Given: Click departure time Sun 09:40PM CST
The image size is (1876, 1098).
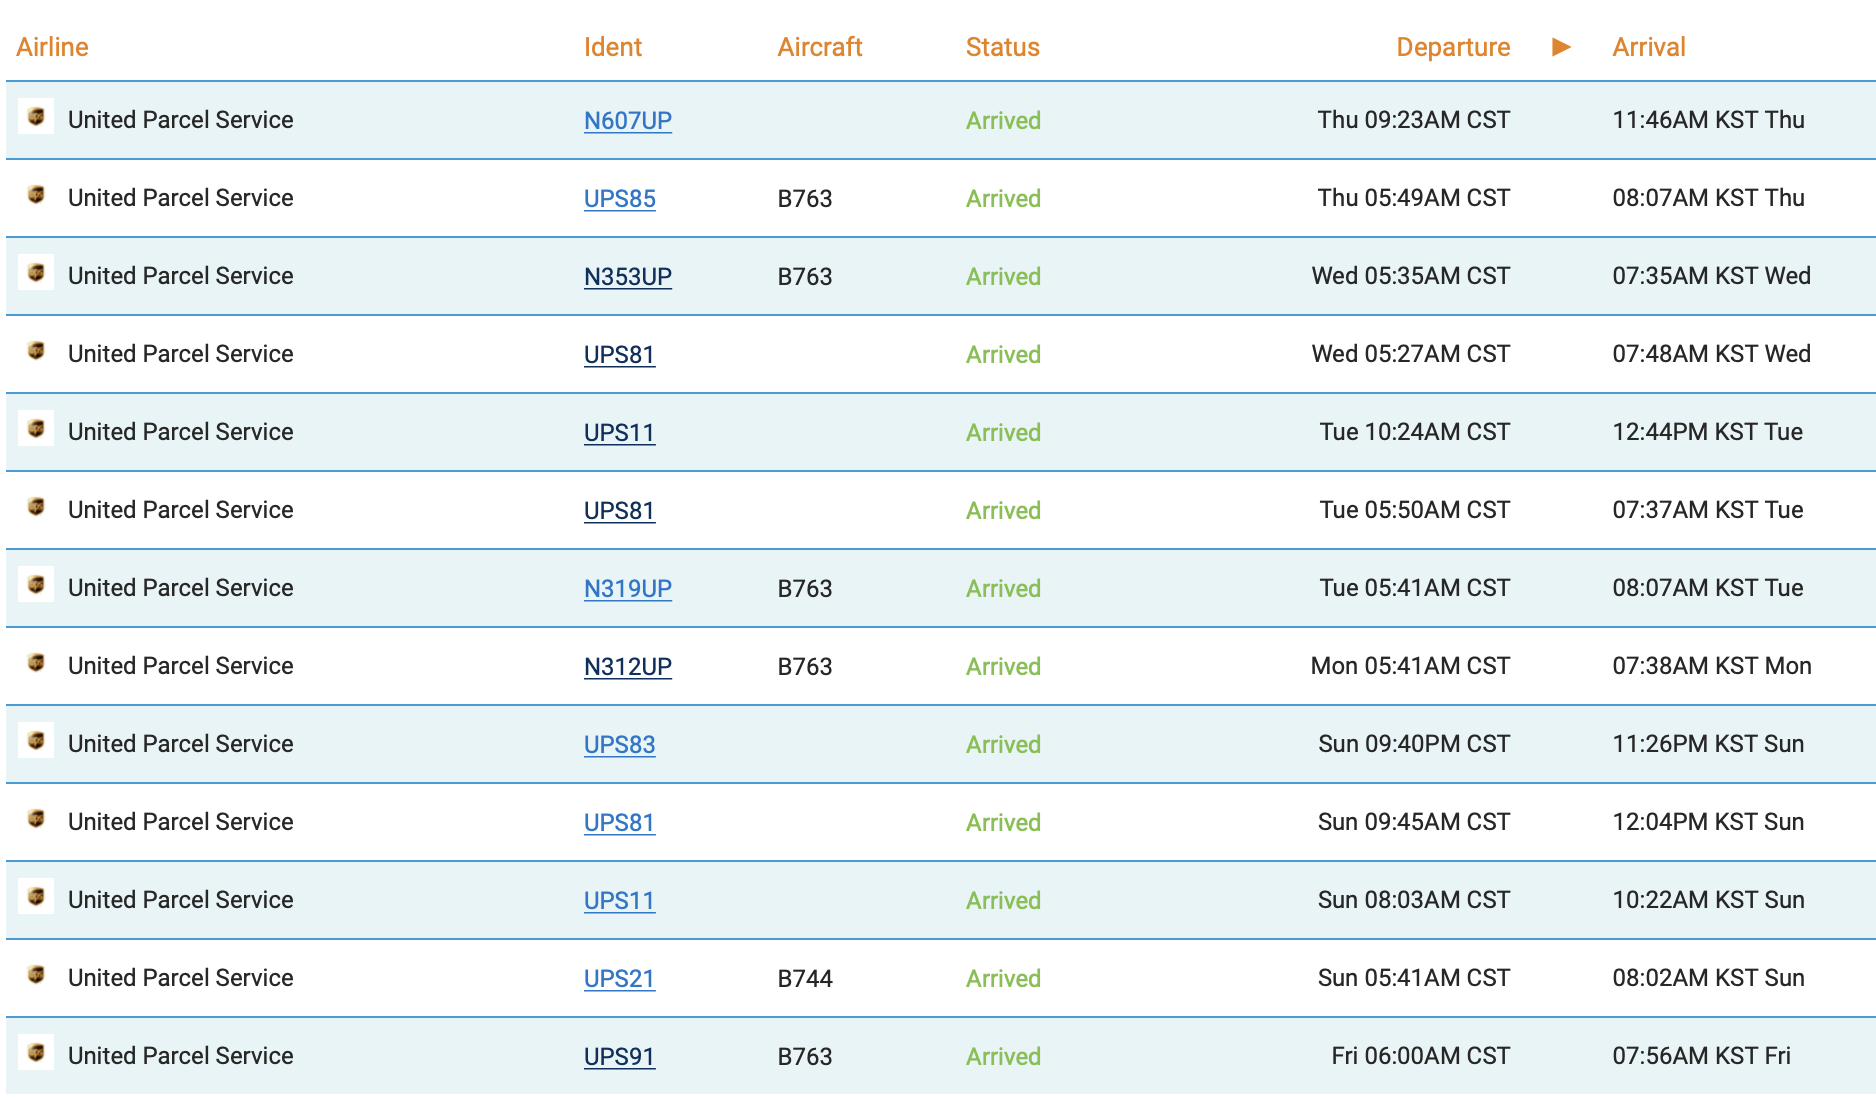Looking at the screenshot, I should (x=1414, y=744).
